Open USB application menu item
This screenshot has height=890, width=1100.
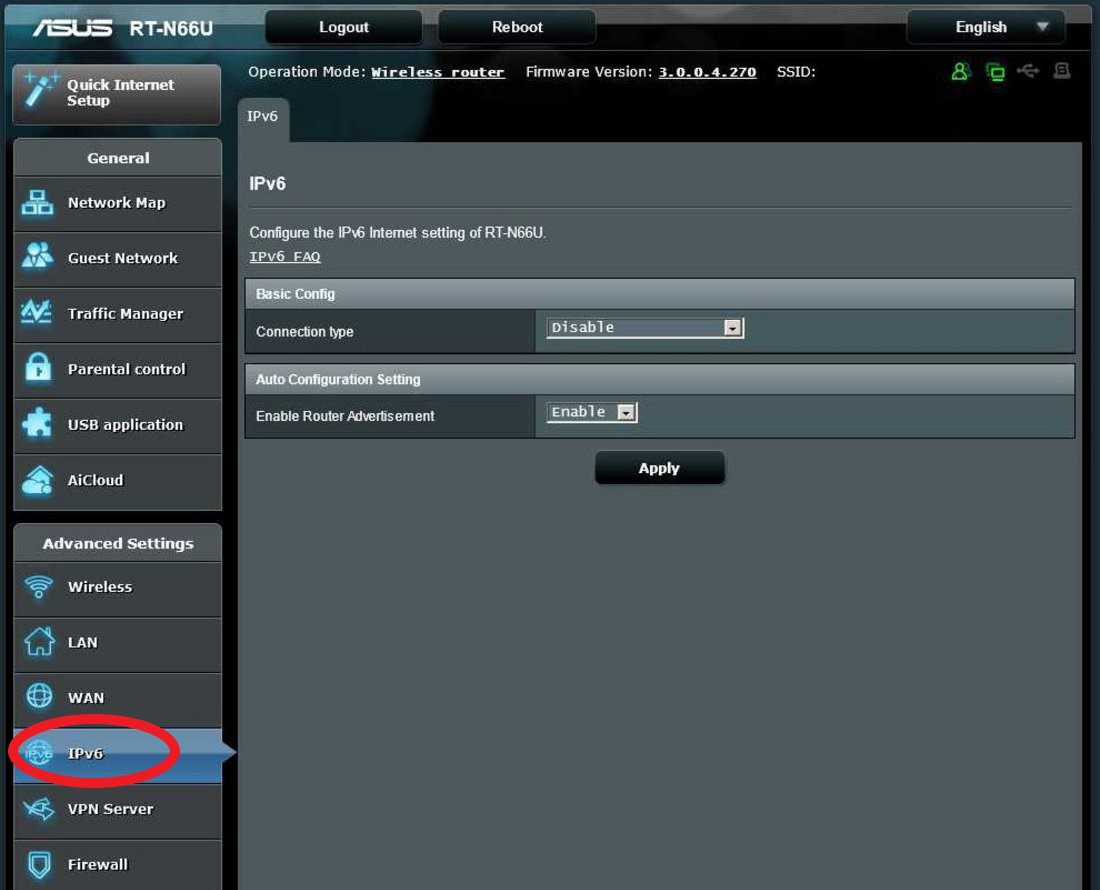click(117, 425)
